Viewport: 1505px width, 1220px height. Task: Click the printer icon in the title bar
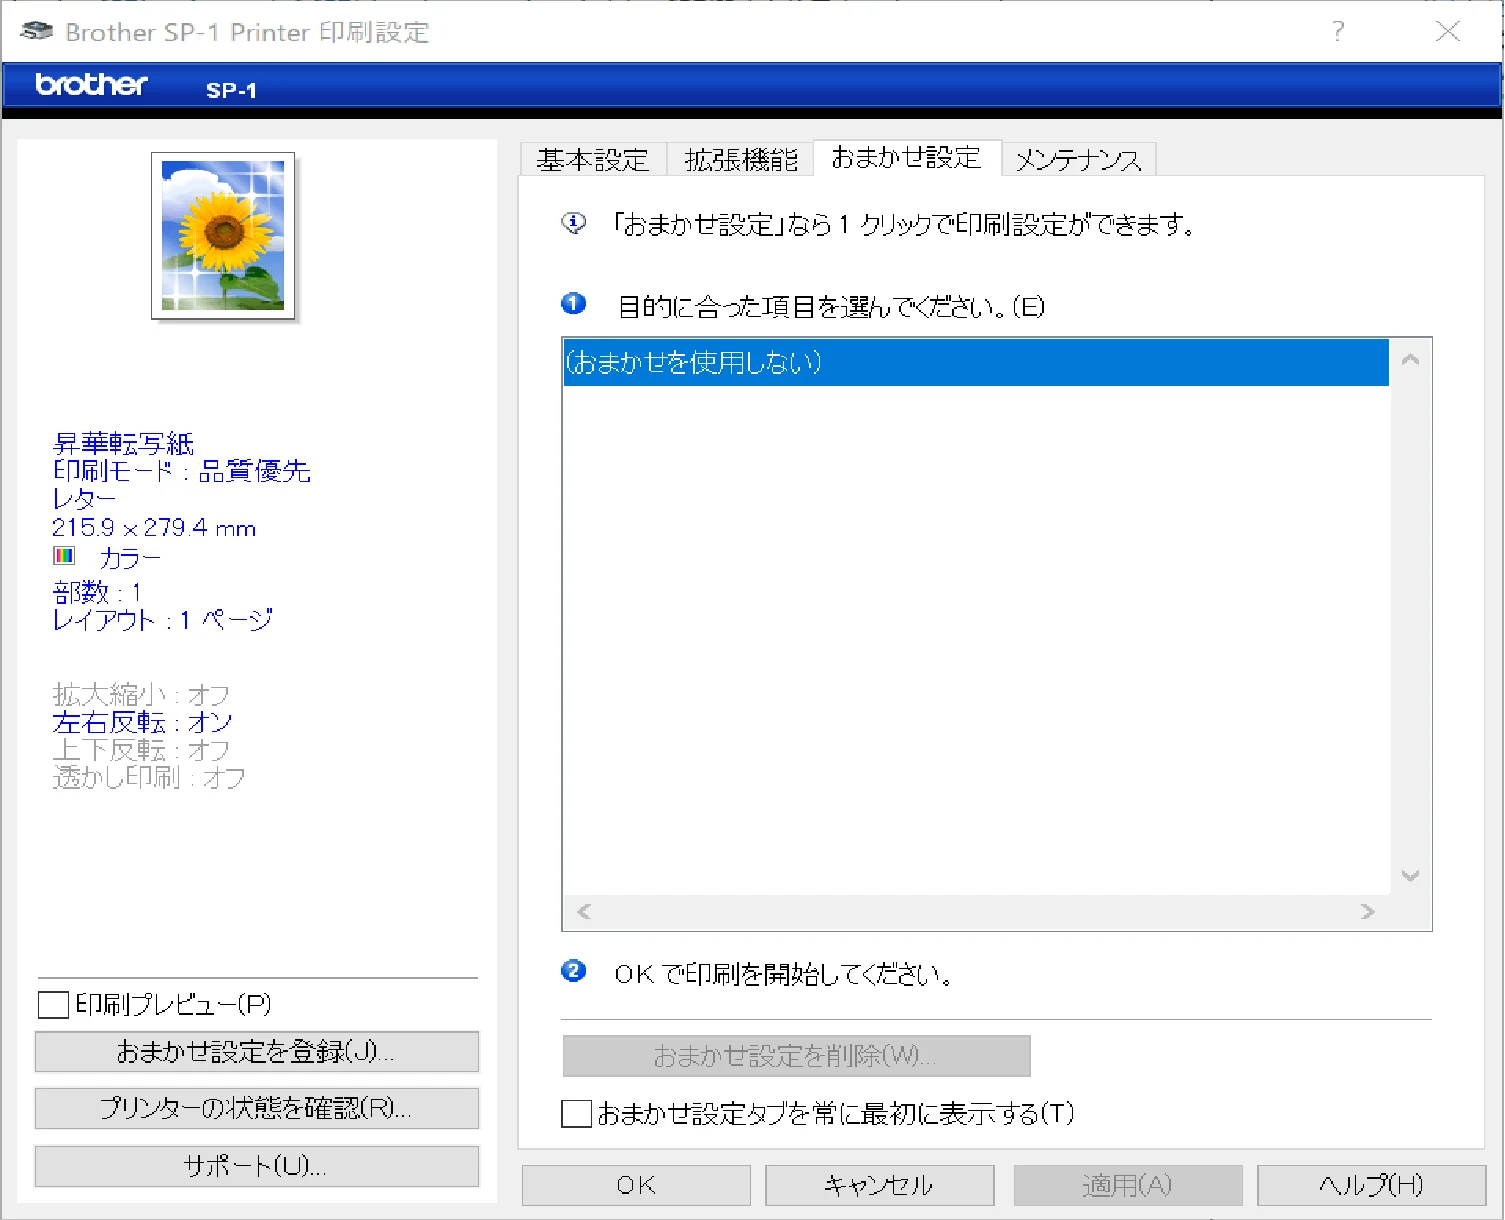(36, 31)
